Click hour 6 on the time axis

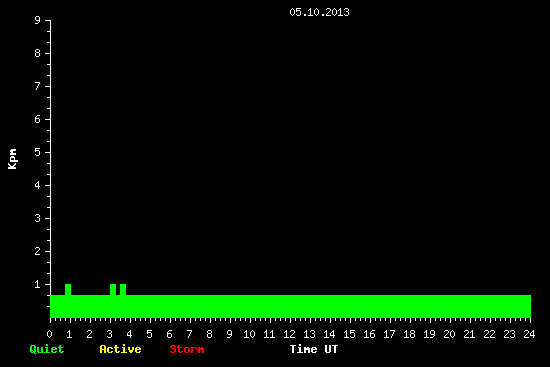point(169,334)
